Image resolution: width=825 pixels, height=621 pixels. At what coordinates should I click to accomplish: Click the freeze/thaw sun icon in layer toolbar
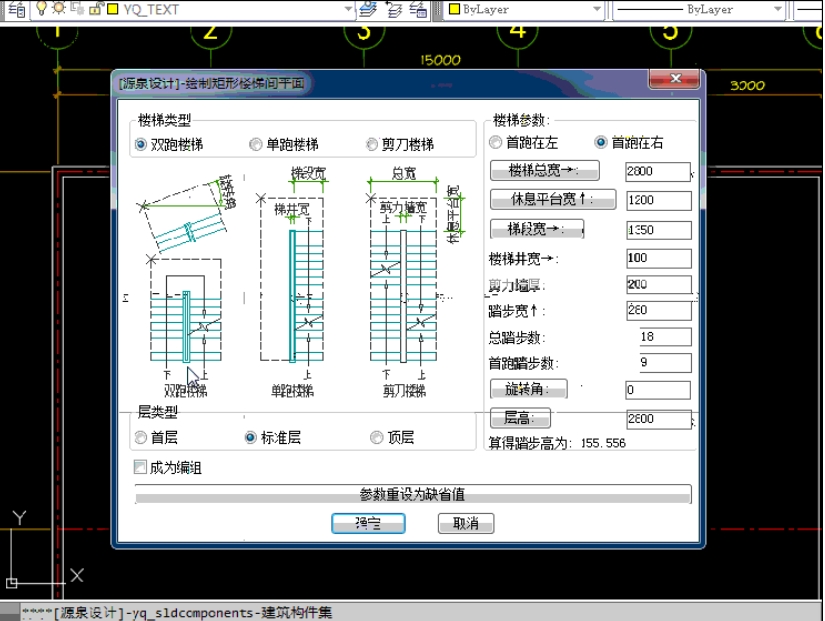[x=60, y=11]
